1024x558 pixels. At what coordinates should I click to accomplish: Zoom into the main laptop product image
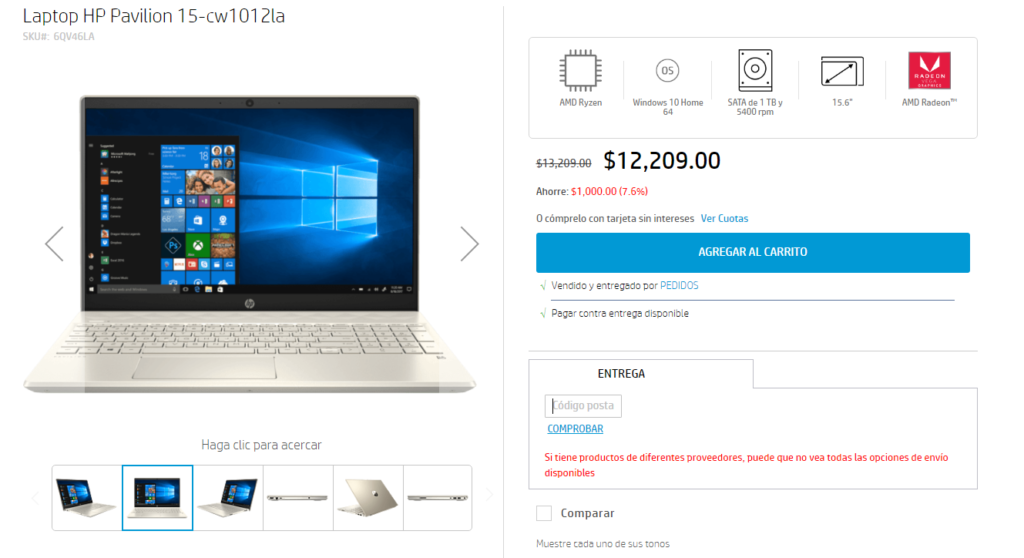250,244
